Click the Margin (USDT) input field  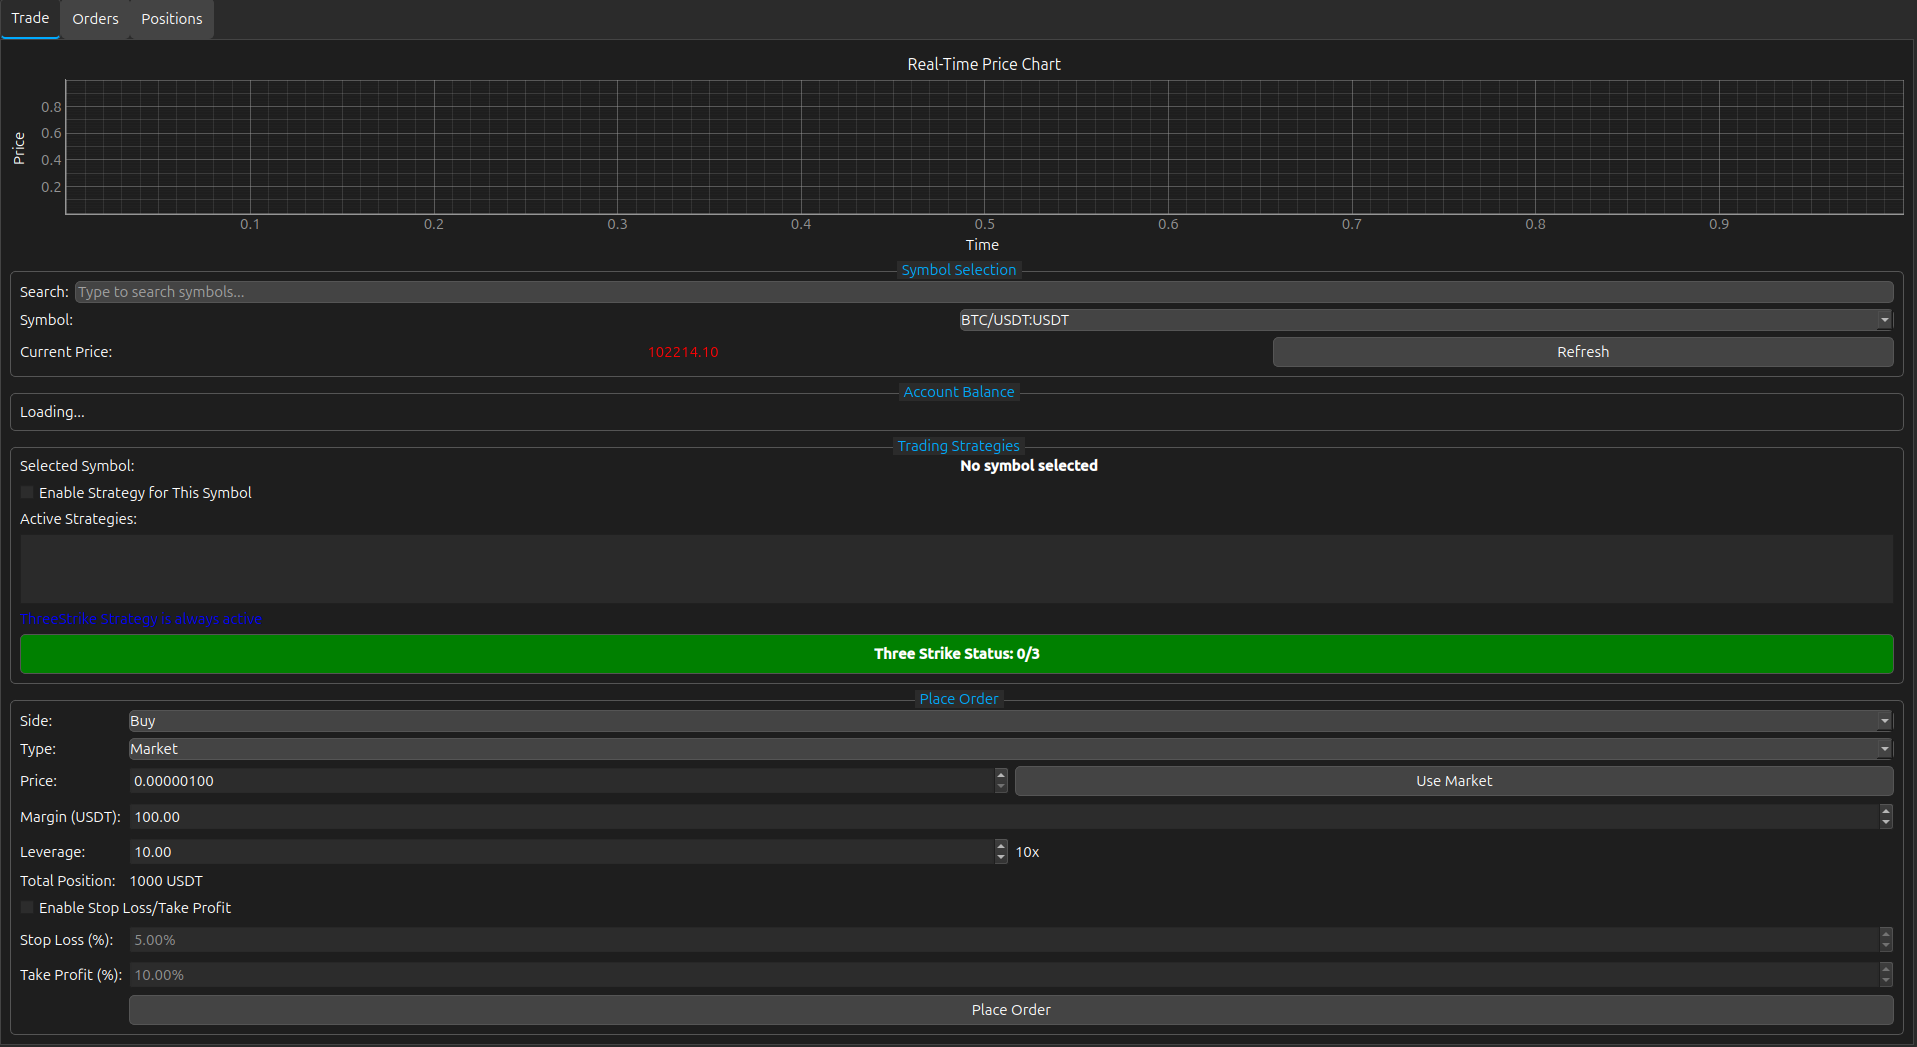1004,817
